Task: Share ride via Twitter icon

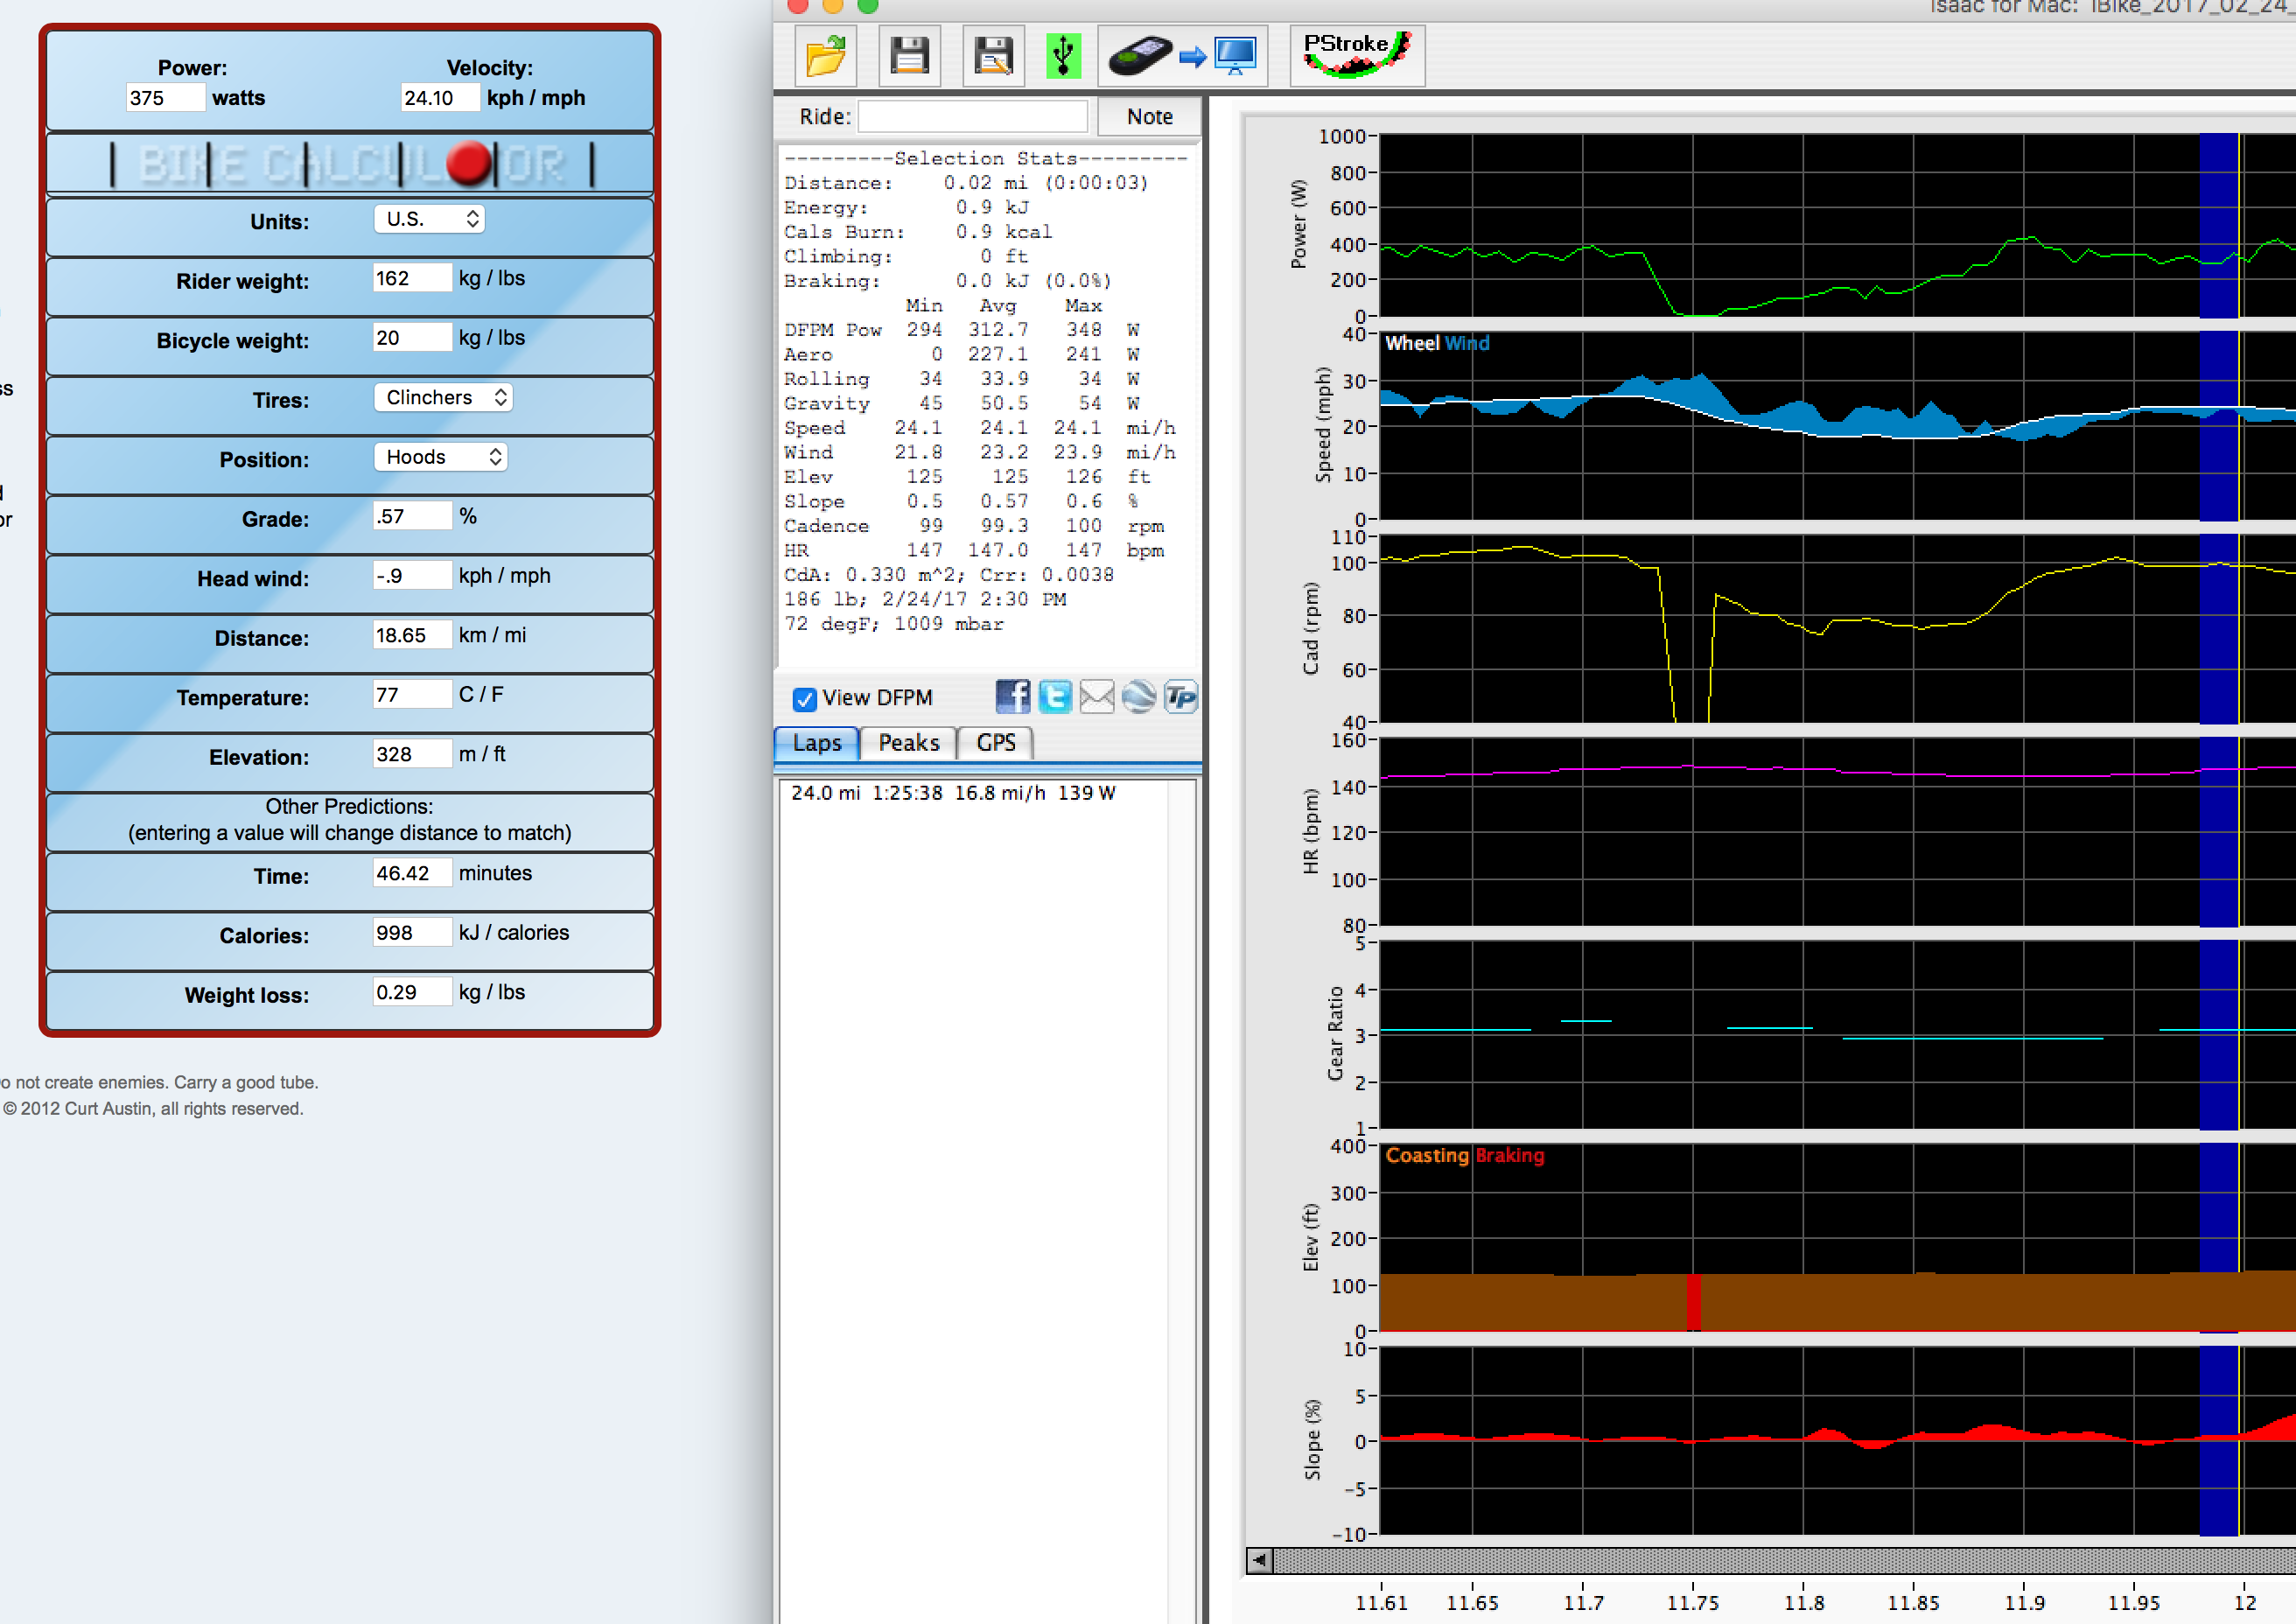Action: pyautogui.click(x=1055, y=697)
